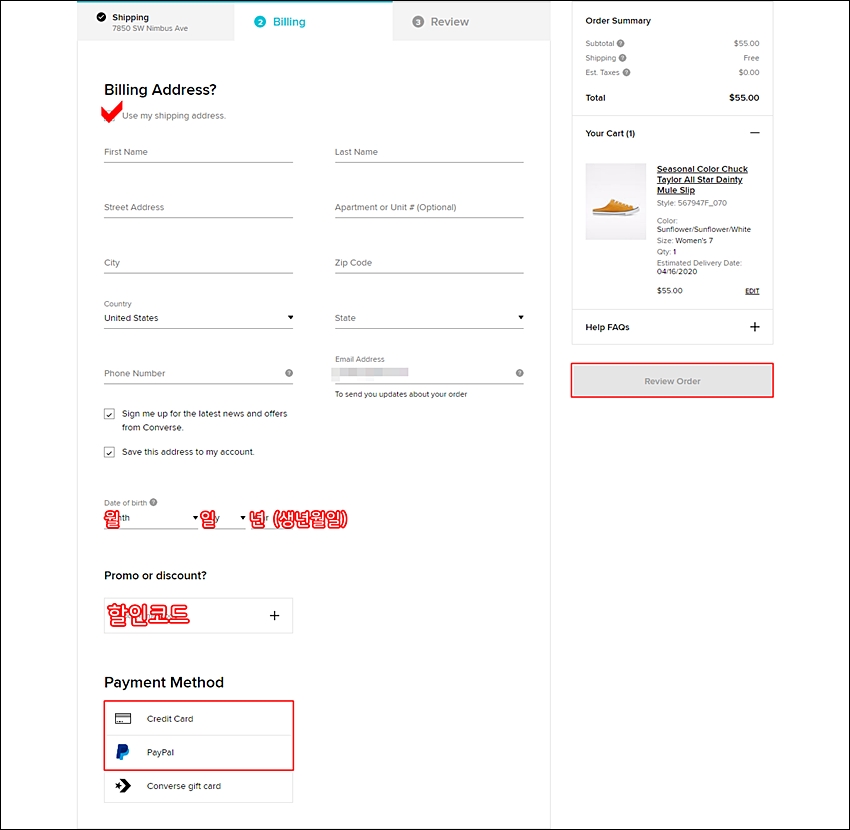Expand the Help FAQs section
This screenshot has width=850, height=830.
click(755, 327)
